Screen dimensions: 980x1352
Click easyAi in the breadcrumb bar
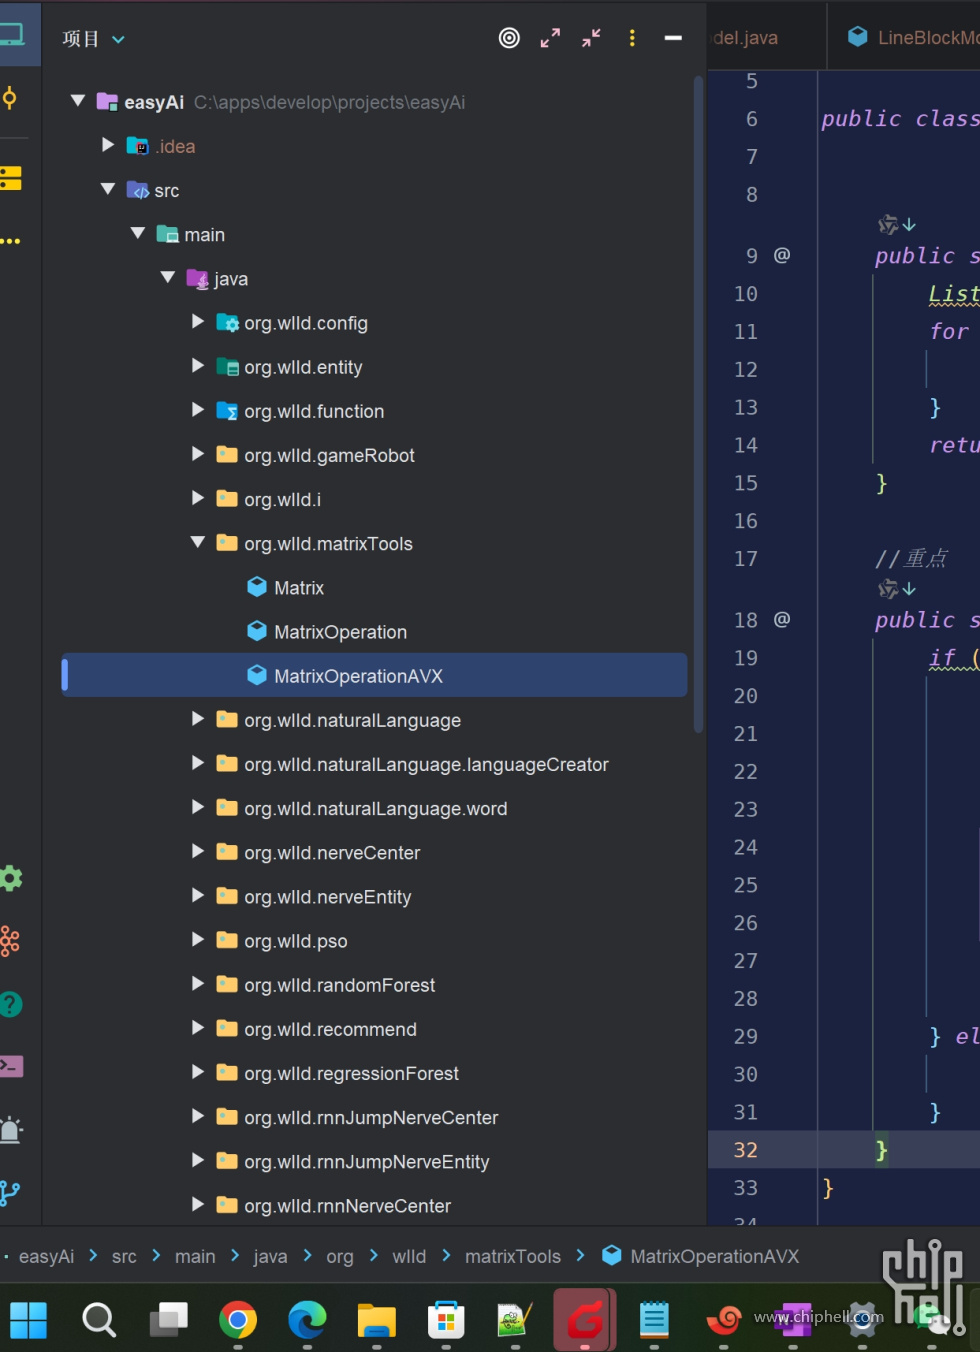click(x=46, y=1256)
